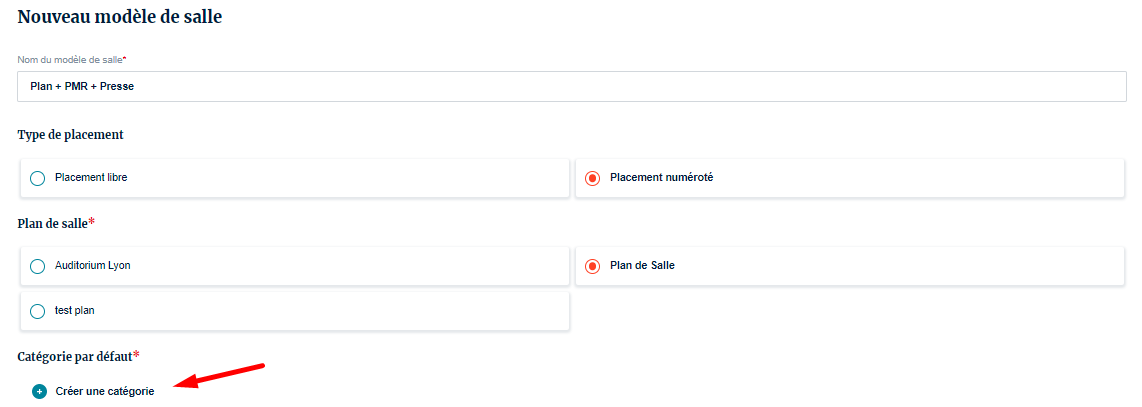This screenshot has height=407, width=1142.
Task: Choose the Auditorium Lyon radio button
Action: (x=38, y=266)
